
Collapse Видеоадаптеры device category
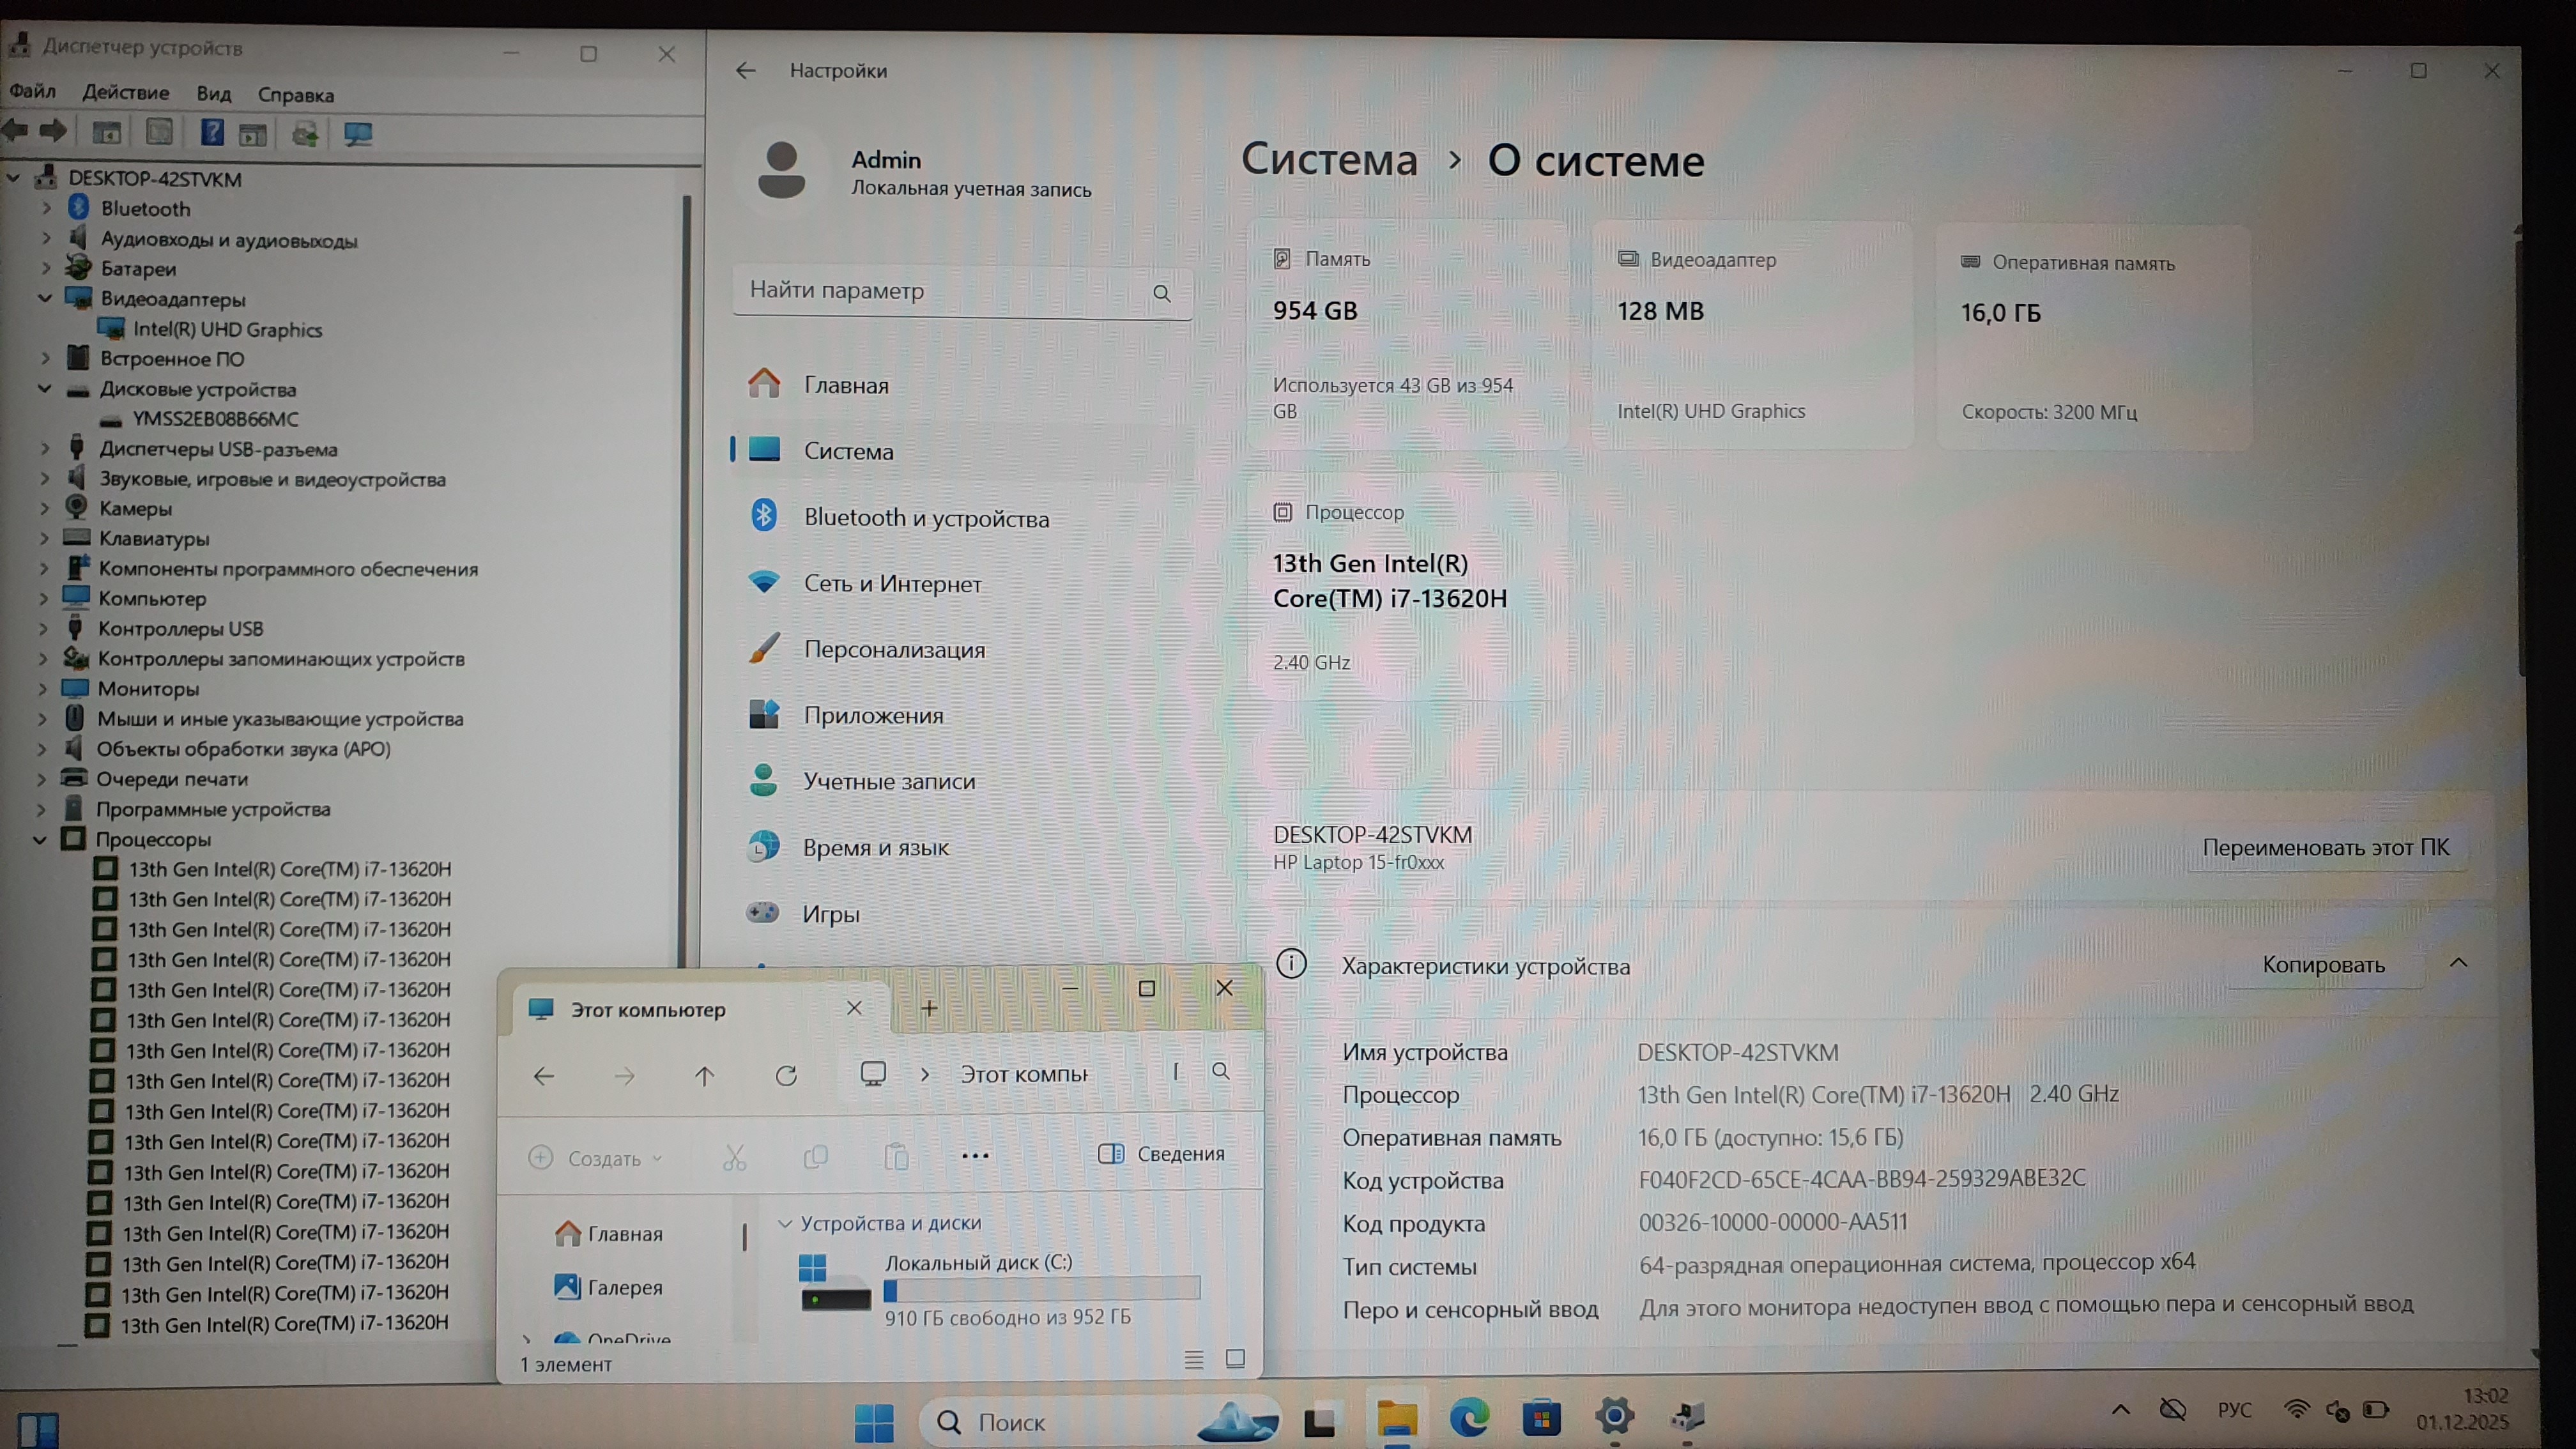tap(45, 298)
